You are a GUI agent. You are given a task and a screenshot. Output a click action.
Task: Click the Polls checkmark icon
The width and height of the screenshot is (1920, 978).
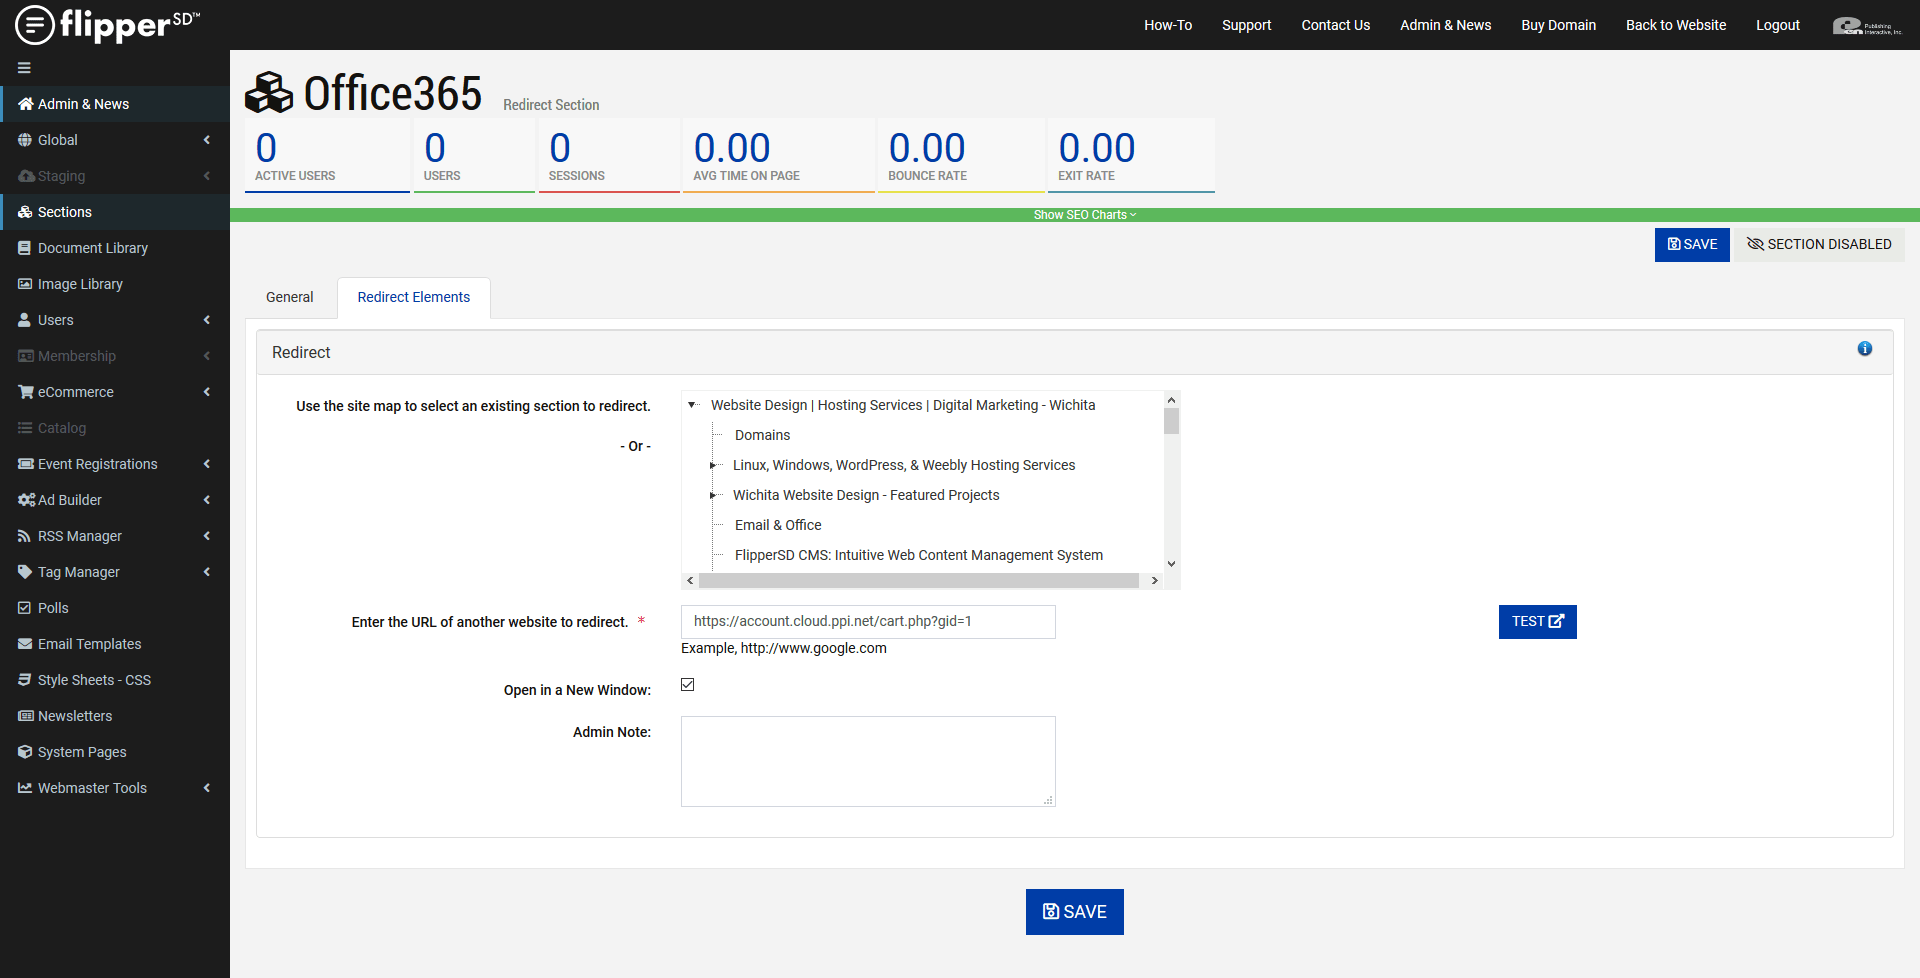(25, 608)
